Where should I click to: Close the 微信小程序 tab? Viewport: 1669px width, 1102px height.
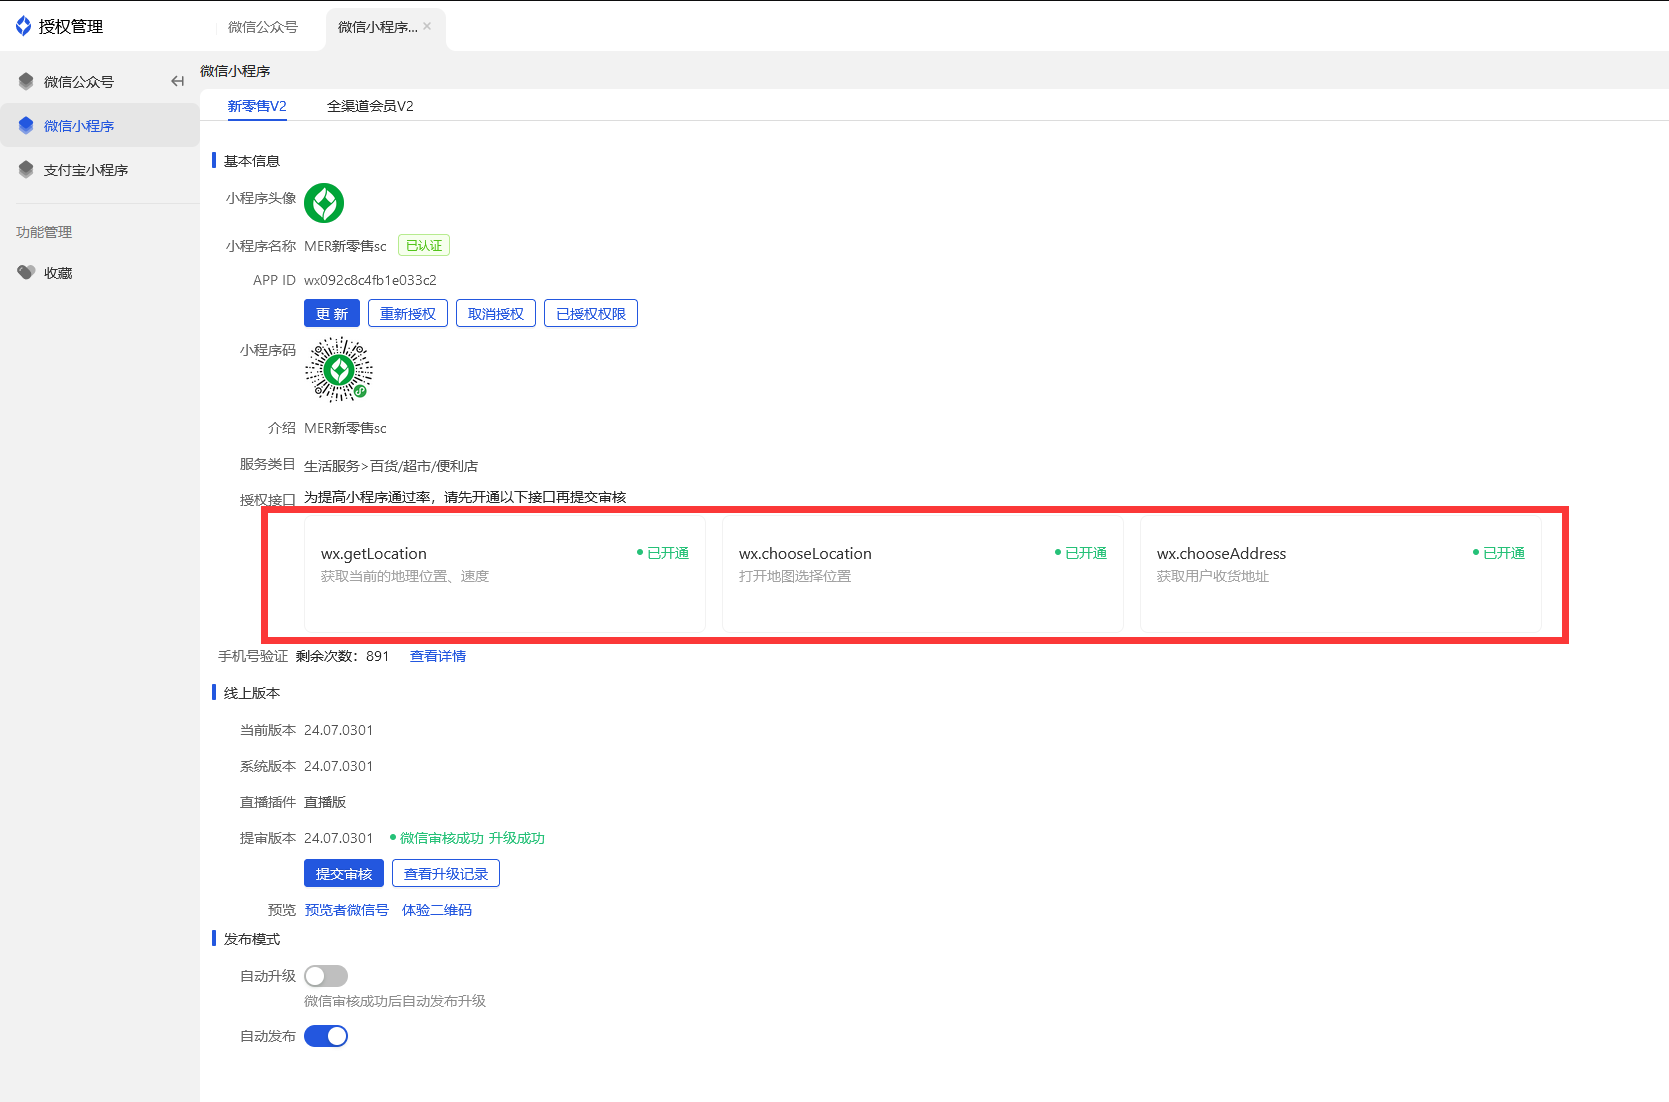427,26
